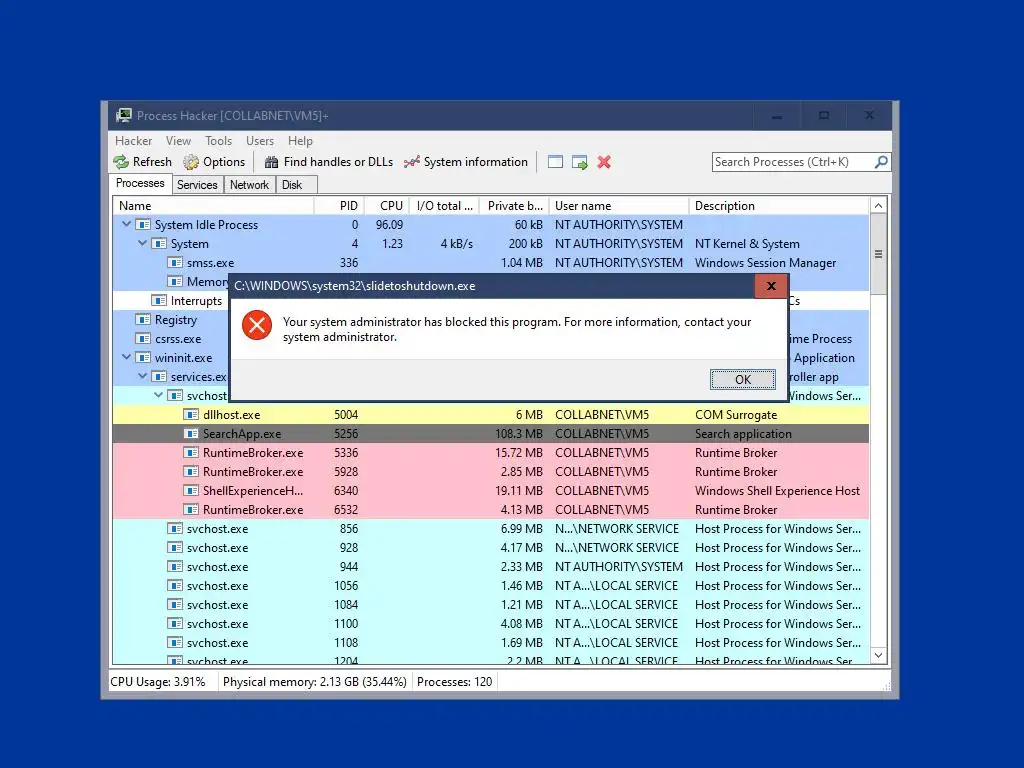The height and width of the screenshot is (768, 1024).
Task: Click icon of svchost.exe PID 1100
Action: (x=174, y=623)
